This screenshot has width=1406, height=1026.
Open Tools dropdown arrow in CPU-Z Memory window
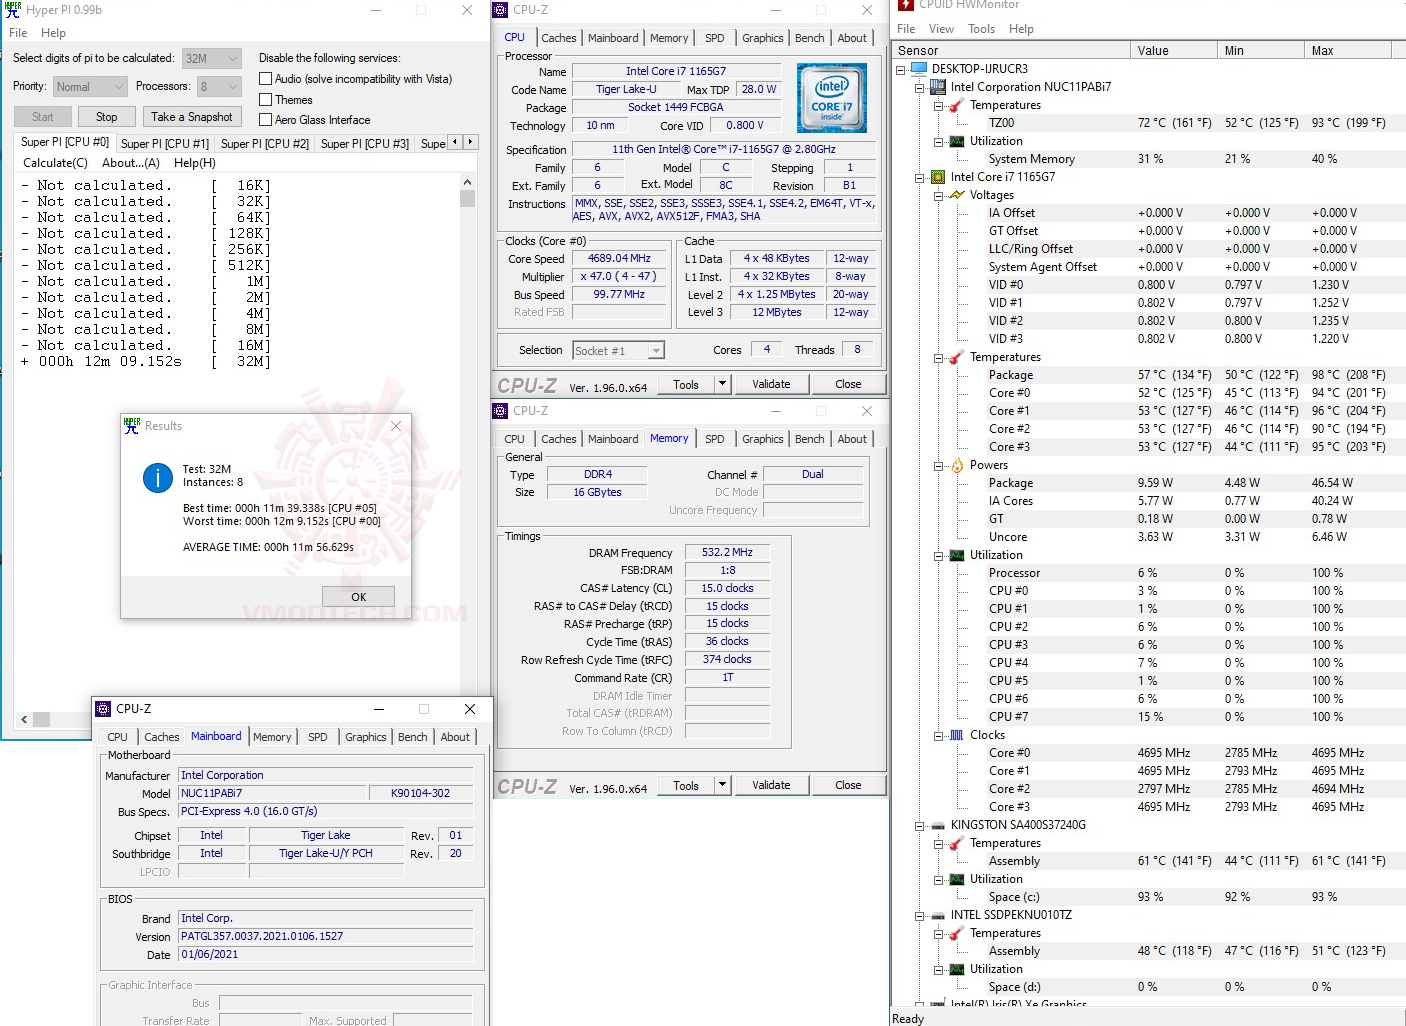point(722,785)
